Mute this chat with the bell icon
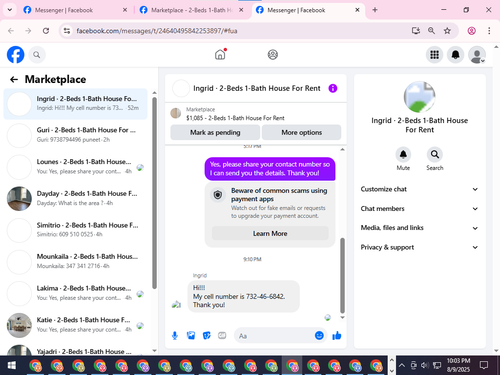 coord(403,154)
